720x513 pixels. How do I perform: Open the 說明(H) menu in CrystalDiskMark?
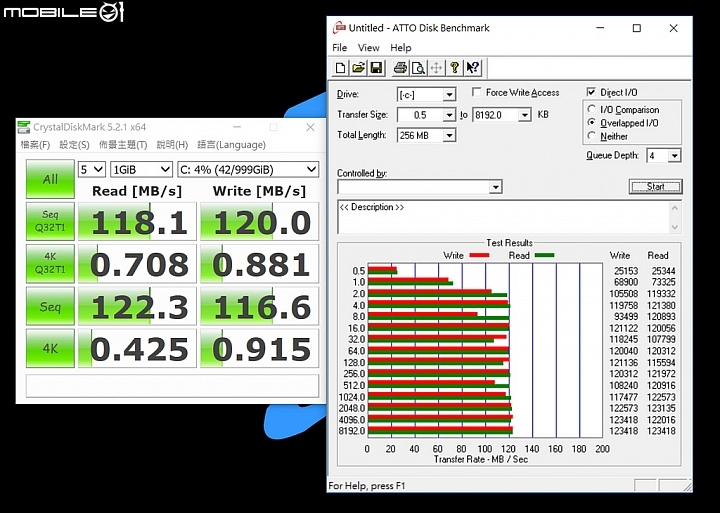(x=172, y=145)
